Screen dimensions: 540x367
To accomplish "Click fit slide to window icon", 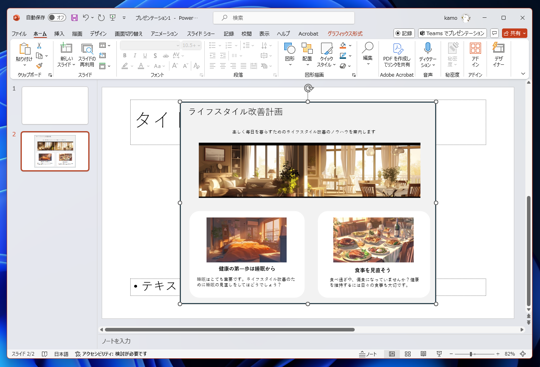I will pyautogui.click(x=523, y=354).
